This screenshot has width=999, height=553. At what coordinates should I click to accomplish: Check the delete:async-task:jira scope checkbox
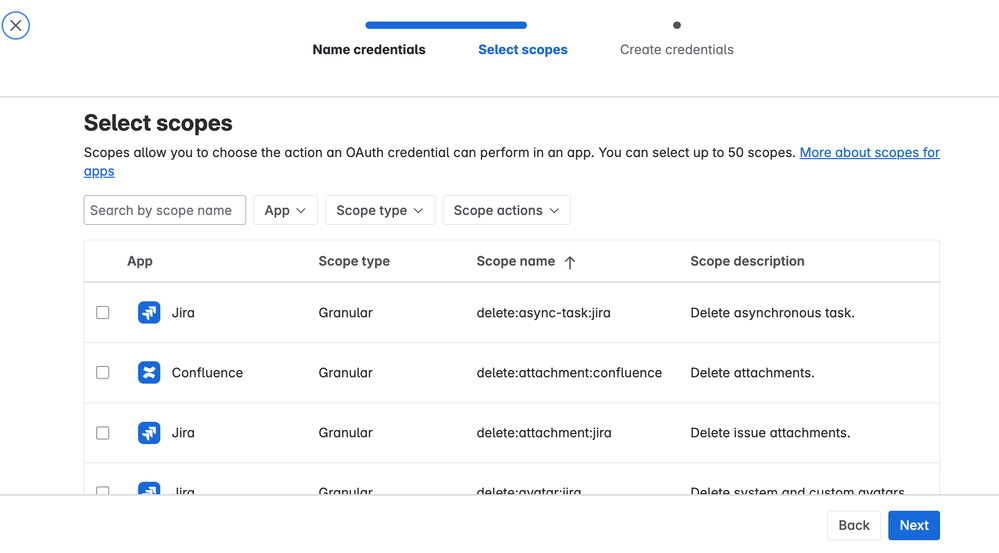coord(103,313)
